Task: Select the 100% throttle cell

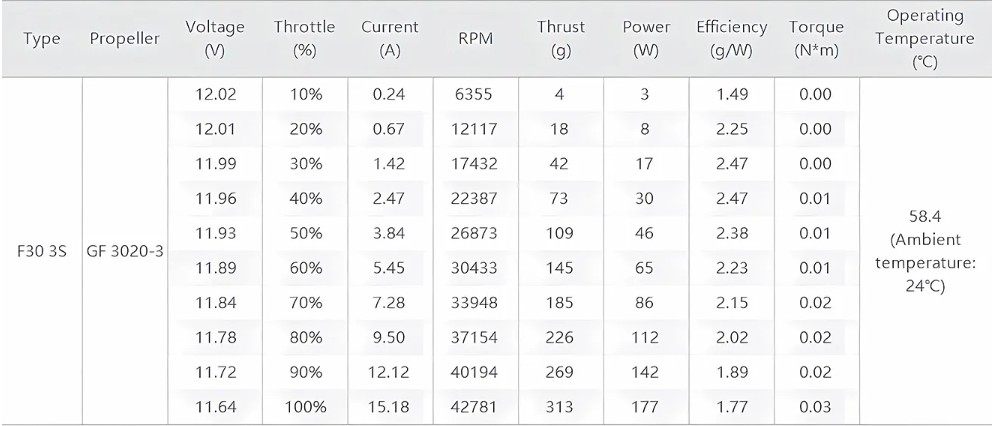Action: click(306, 406)
